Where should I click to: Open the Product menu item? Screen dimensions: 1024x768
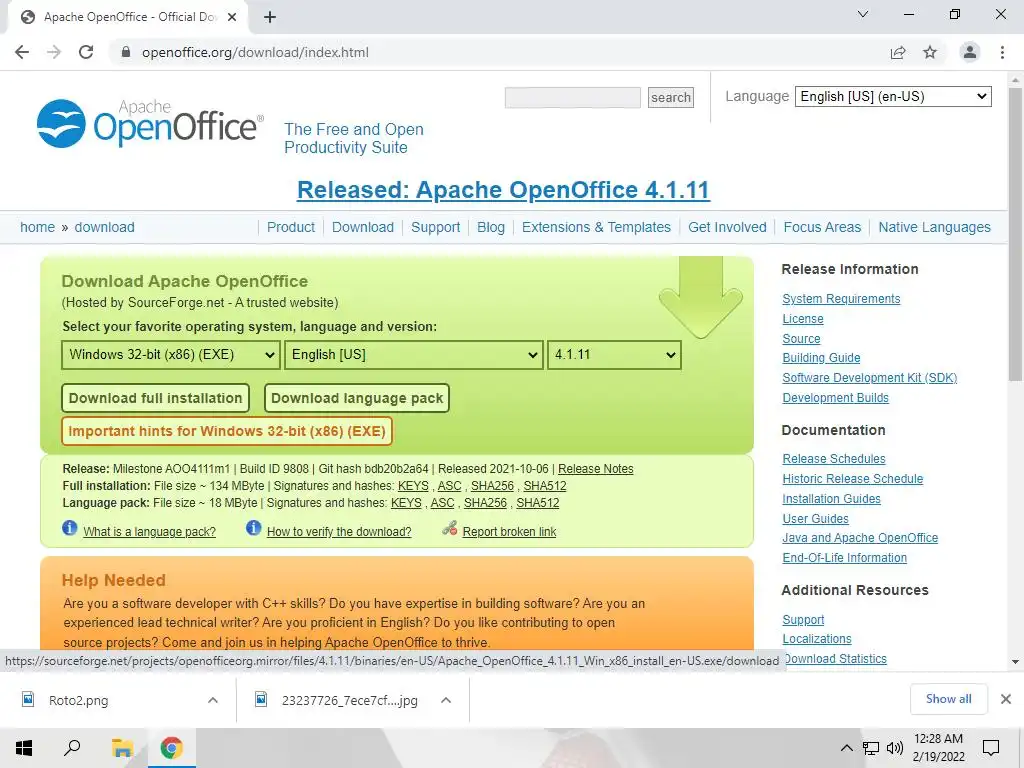click(x=291, y=227)
